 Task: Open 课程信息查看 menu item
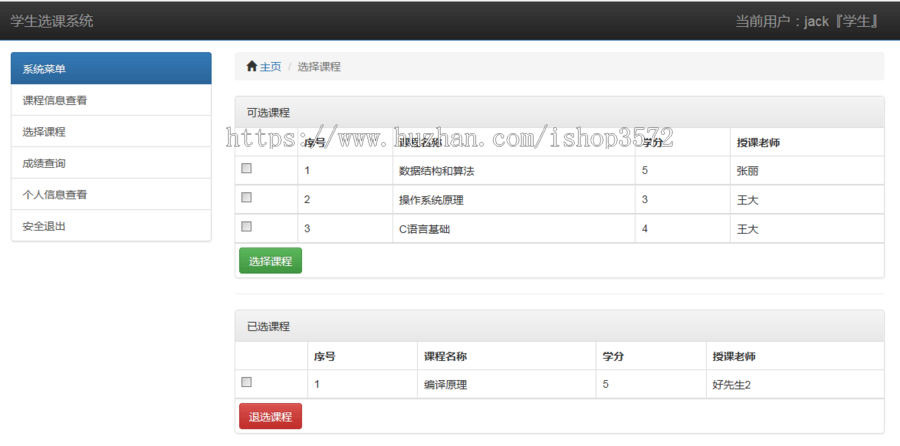[111, 100]
